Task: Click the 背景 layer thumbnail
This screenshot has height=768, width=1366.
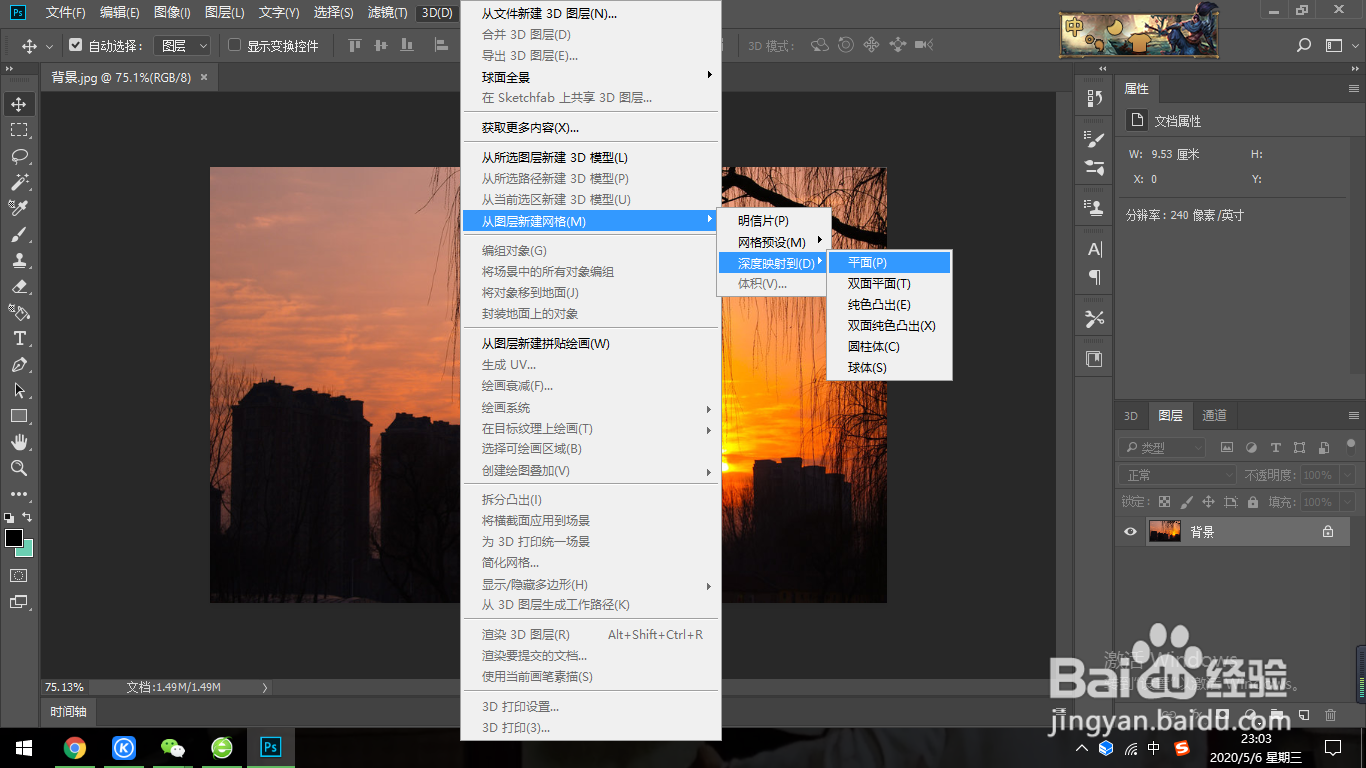Action: pos(1165,532)
